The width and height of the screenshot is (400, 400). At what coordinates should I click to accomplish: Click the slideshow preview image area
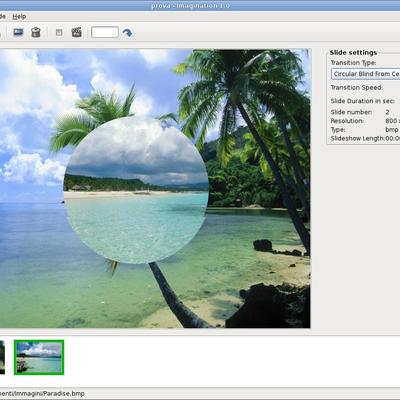coord(155,188)
